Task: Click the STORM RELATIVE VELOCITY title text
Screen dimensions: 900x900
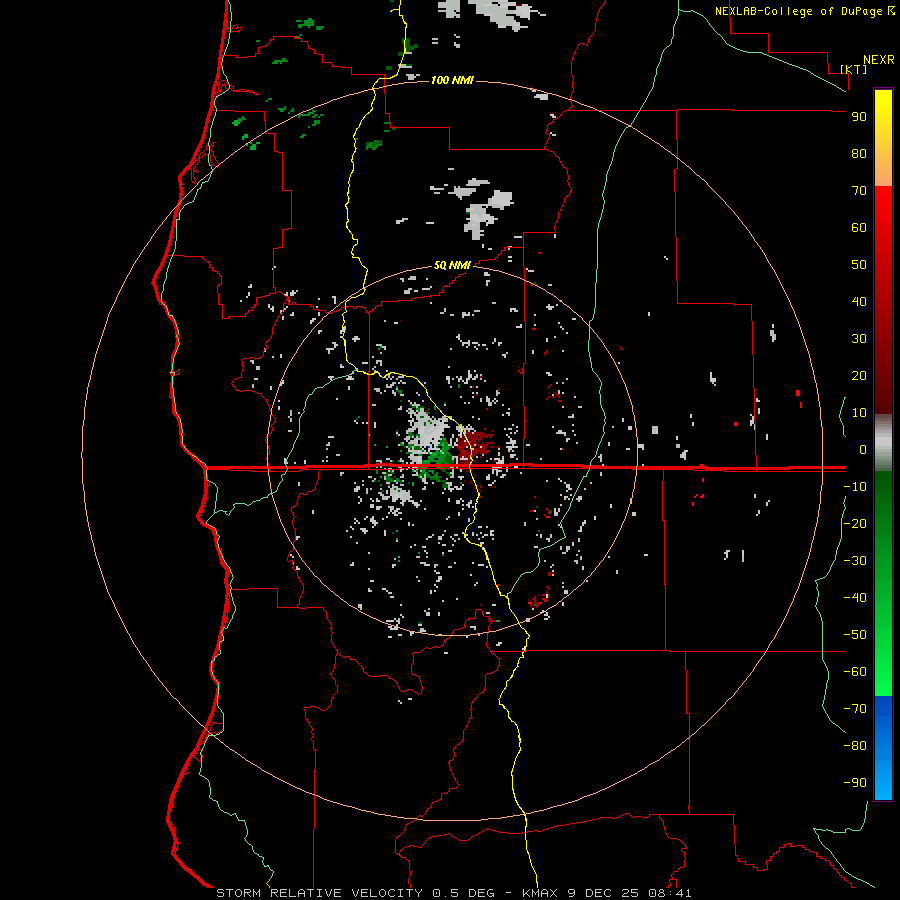Action: 319,893
